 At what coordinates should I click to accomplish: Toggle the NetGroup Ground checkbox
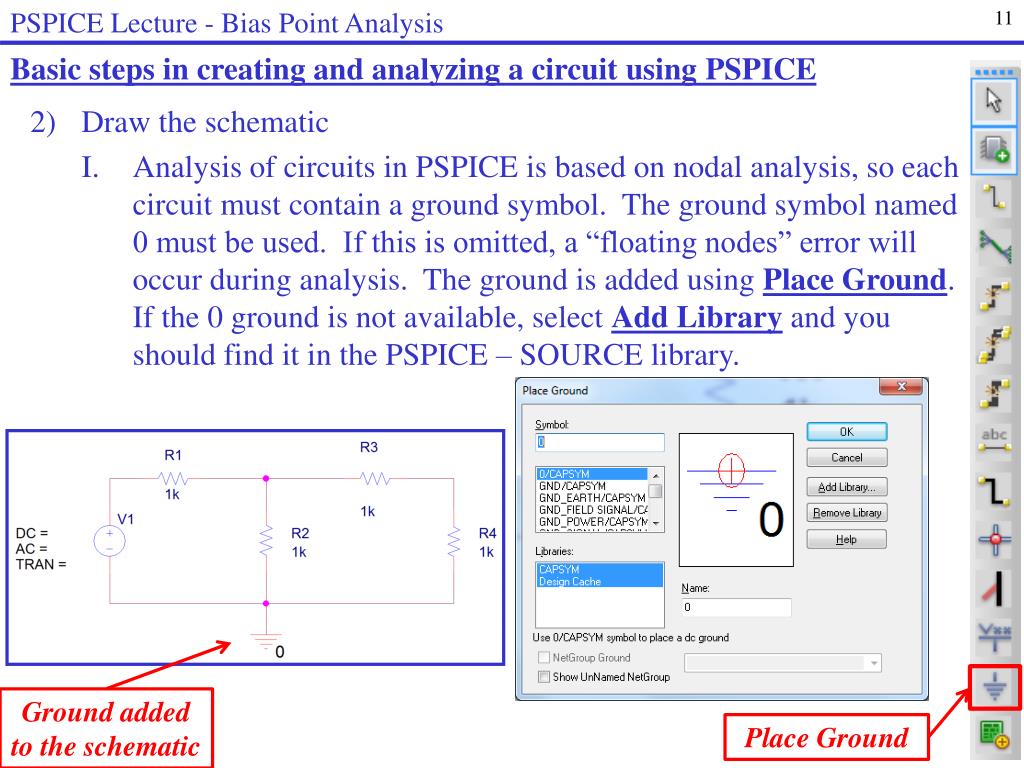(543, 658)
